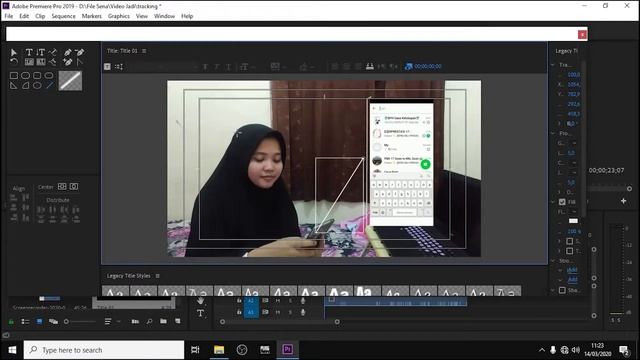Open the Graphic Type dropdown in Properties

(x=573, y=143)
